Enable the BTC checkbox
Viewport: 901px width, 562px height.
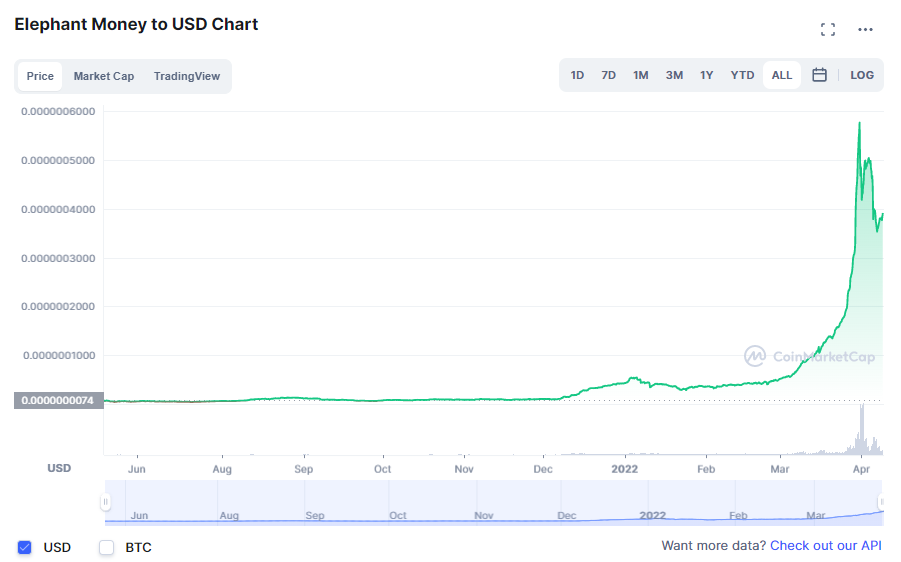[x=106, y=547]
